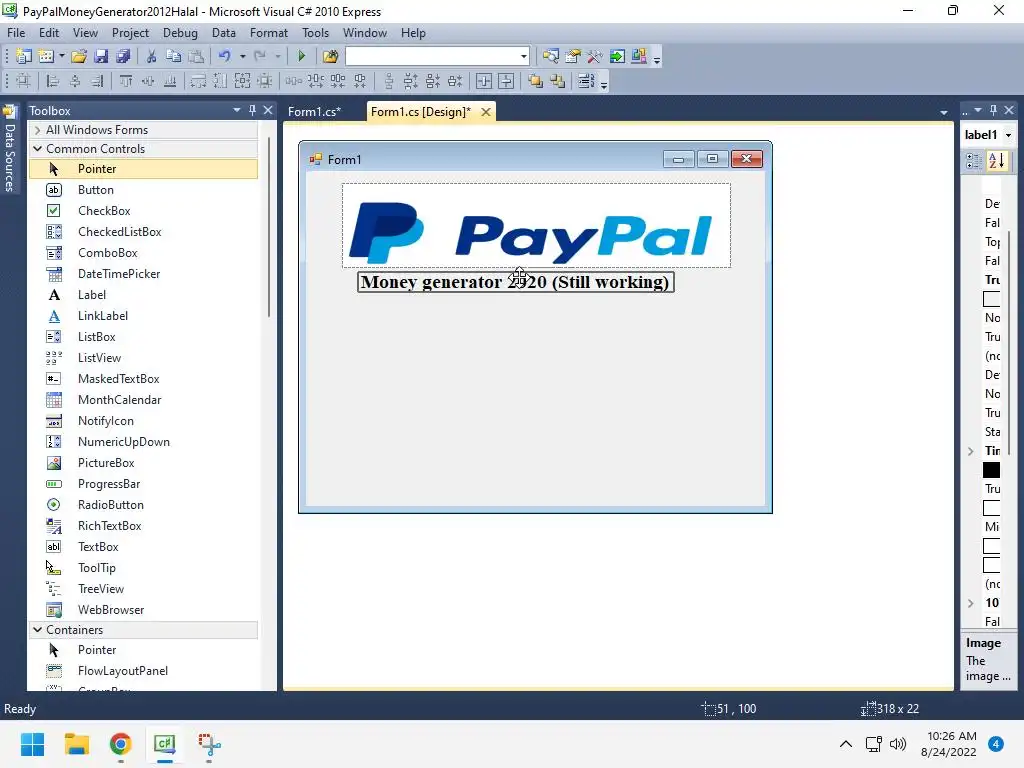
Task: Start debugging with the green play icon
Action: pos(302,56)
